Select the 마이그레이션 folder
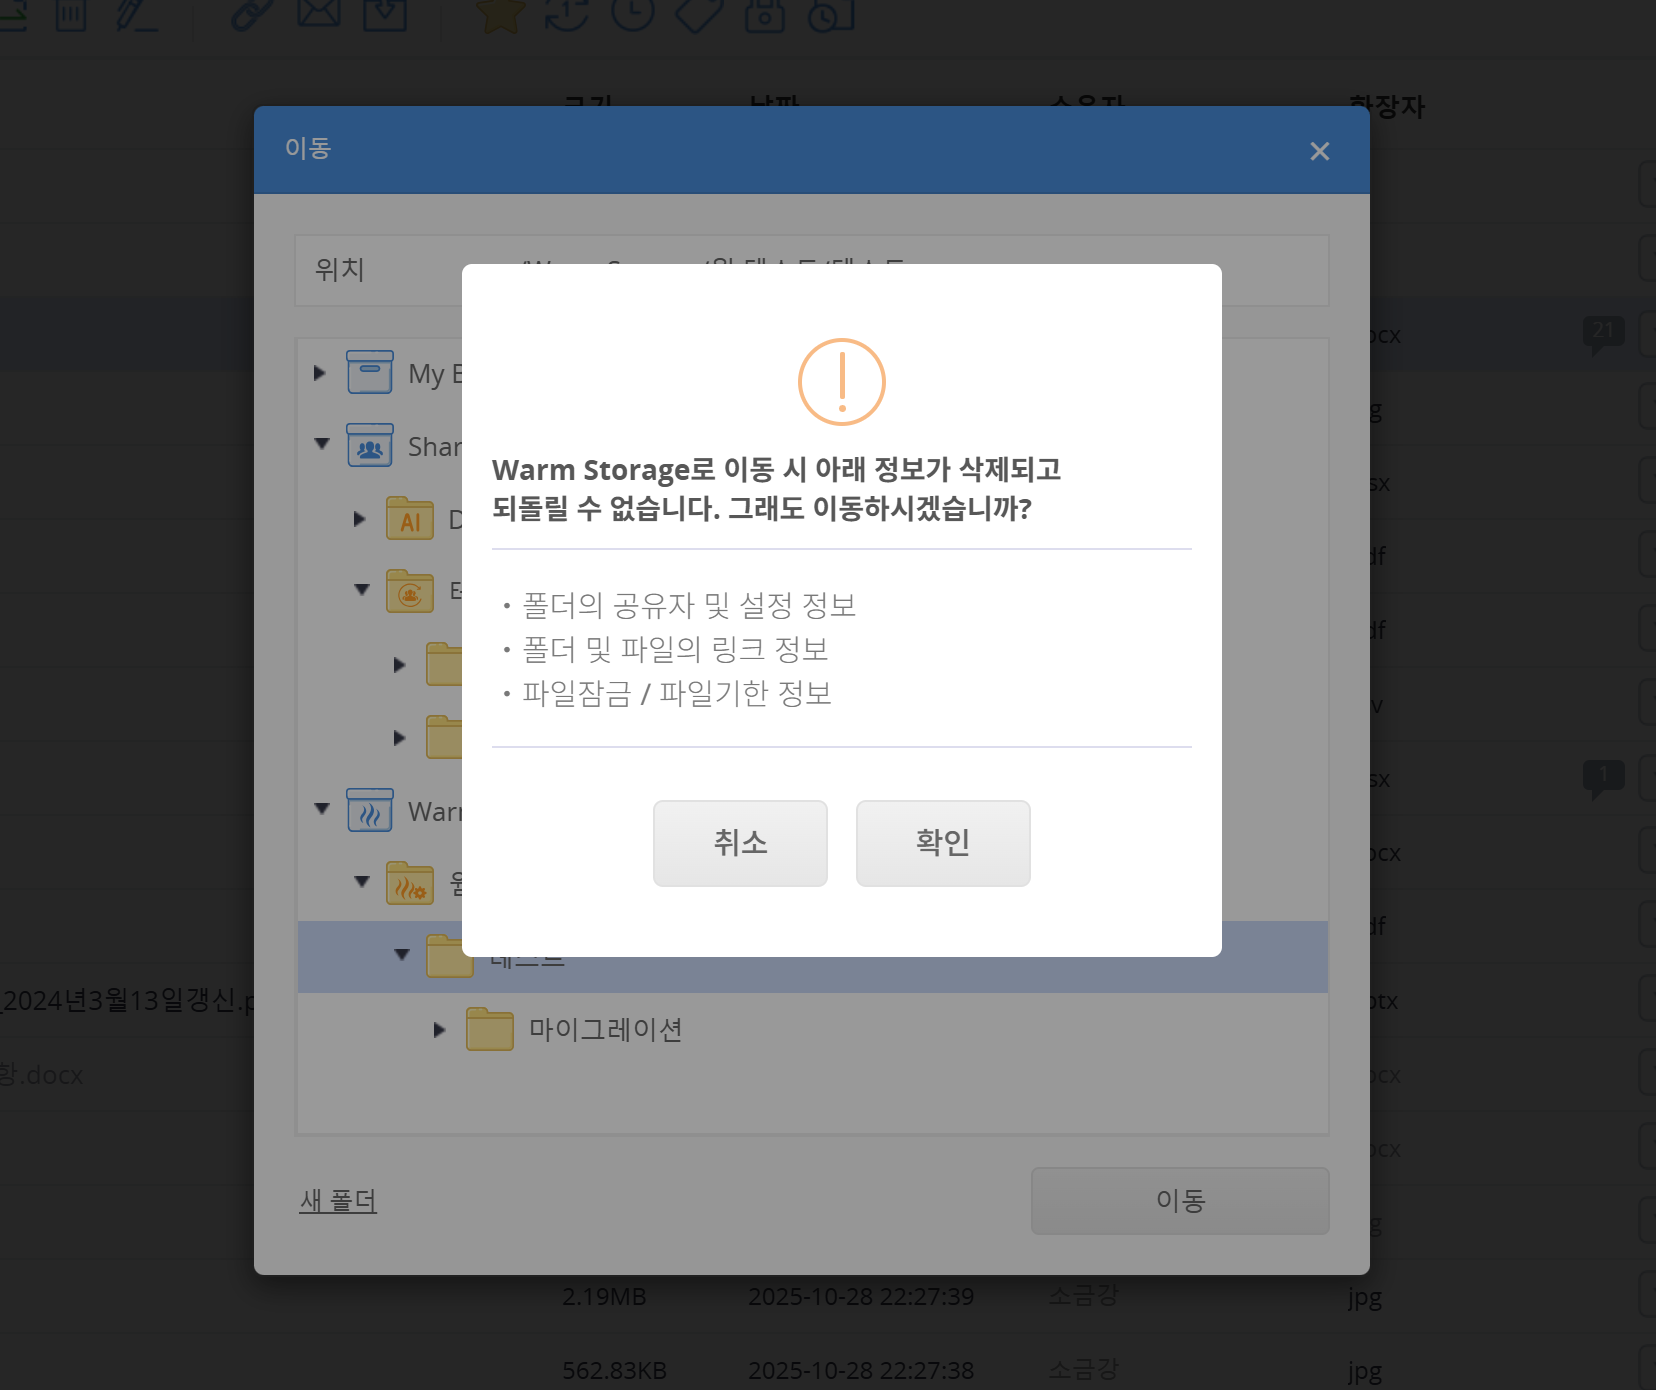The height and width of the screenshot is (1390, 1656). pyautogui.click(x=605, y=1029)
